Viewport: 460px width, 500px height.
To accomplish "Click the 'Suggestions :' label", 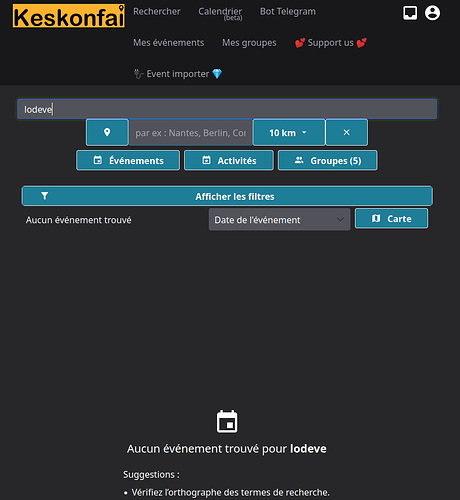I will tap(151, 474).
